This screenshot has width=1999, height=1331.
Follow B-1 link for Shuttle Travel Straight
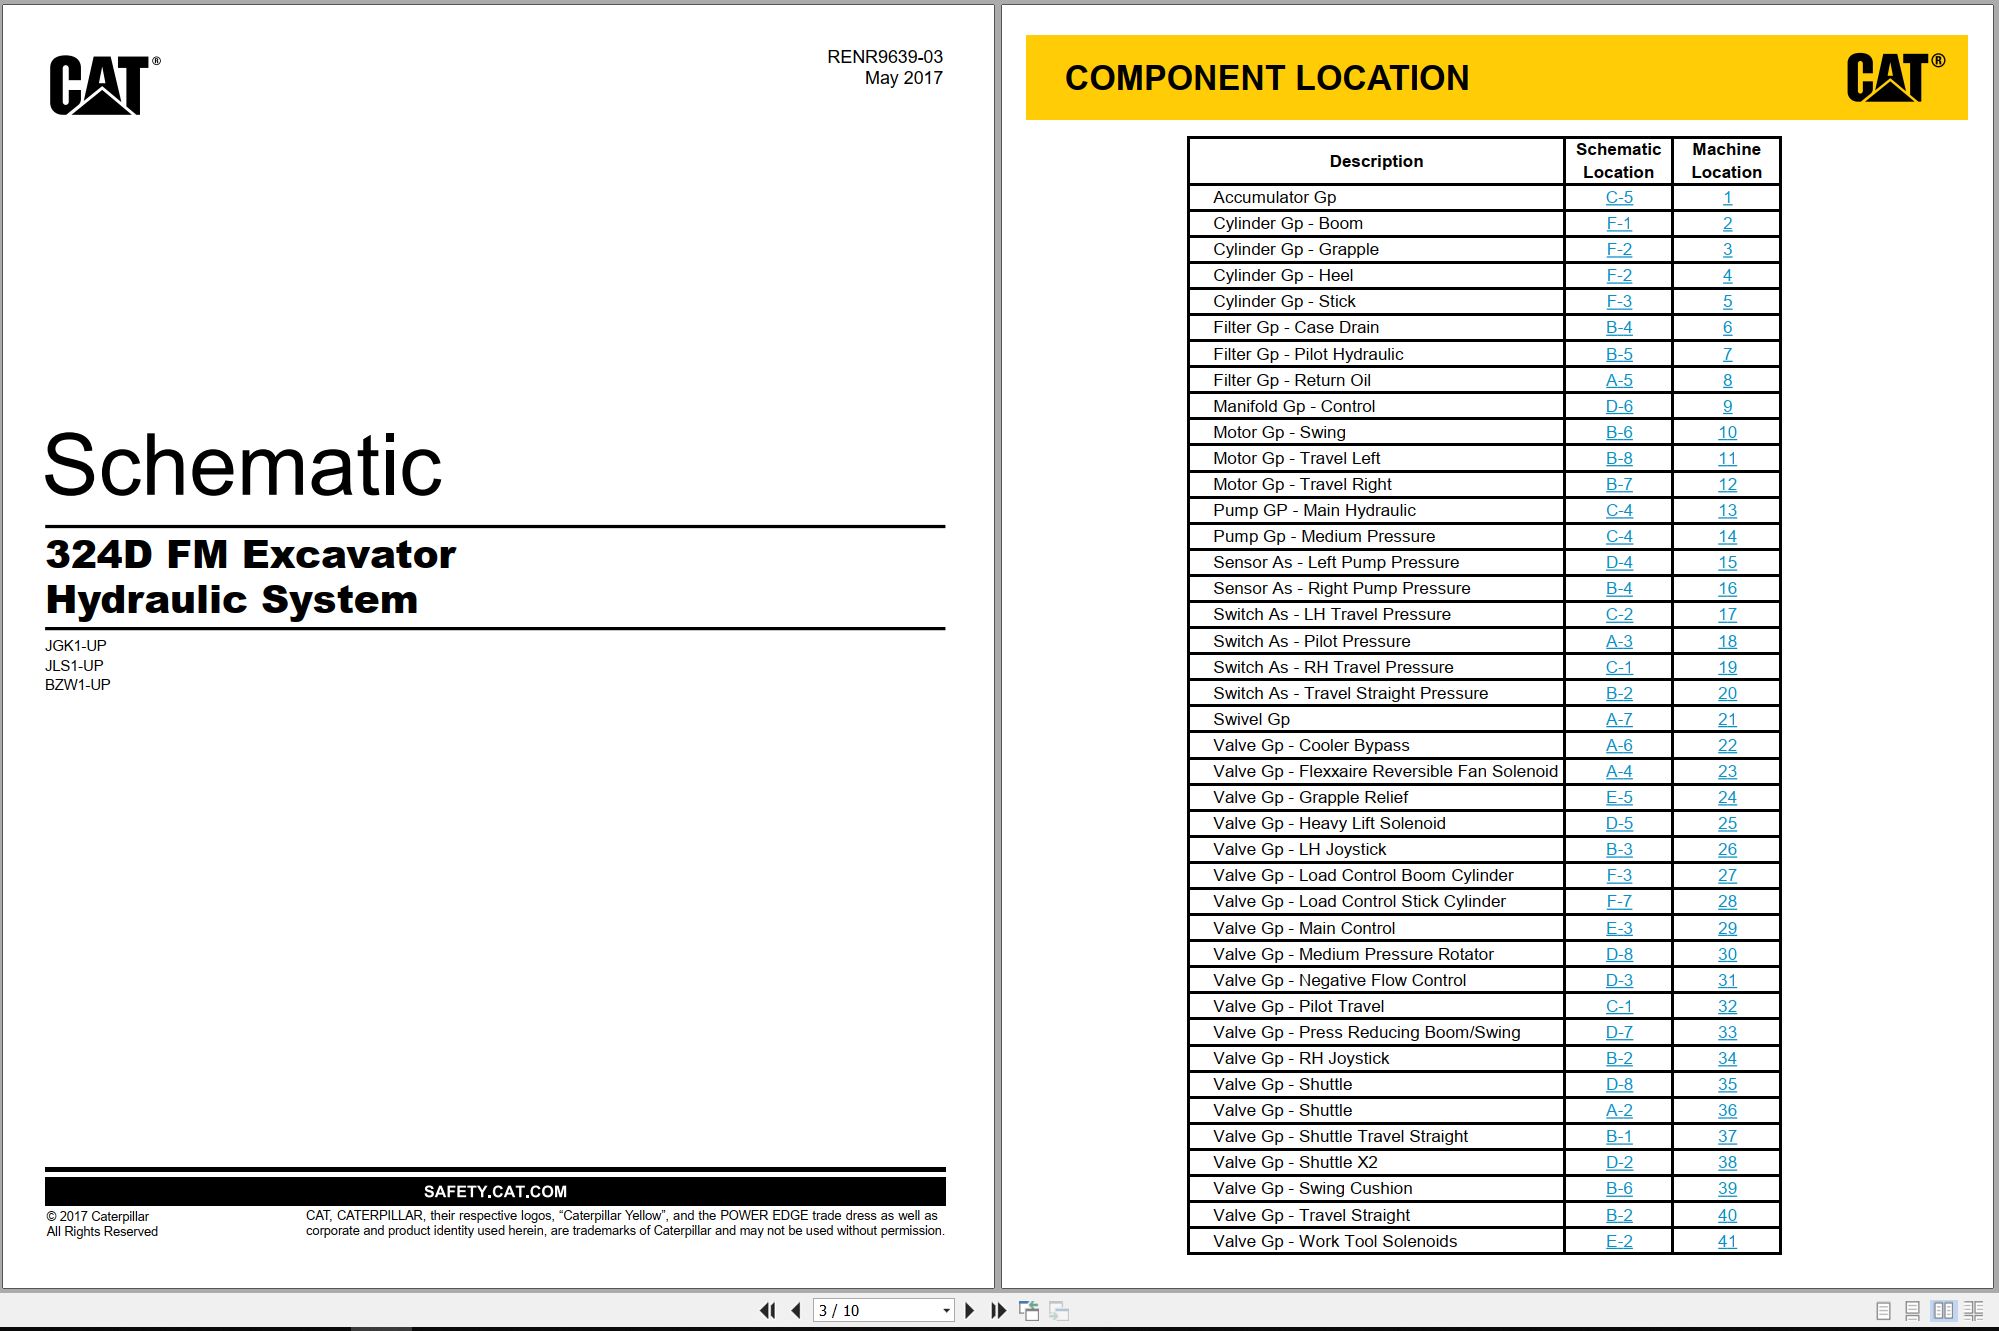click(1619, 1136)
